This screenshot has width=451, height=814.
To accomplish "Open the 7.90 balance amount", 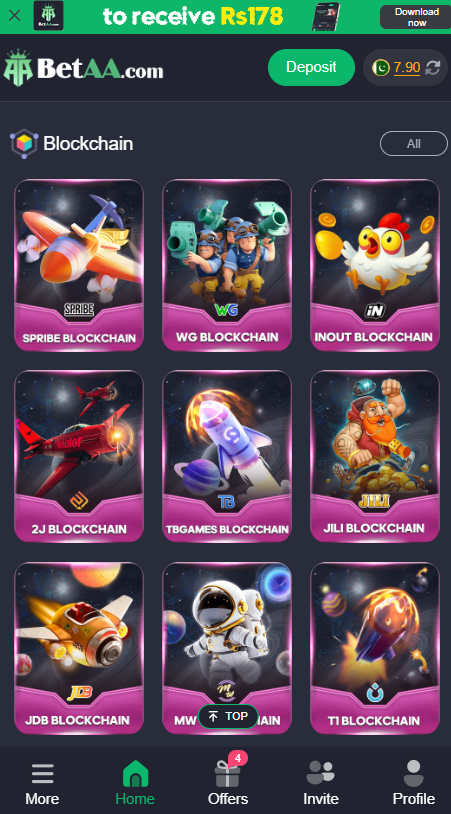I will coord(407,67).
